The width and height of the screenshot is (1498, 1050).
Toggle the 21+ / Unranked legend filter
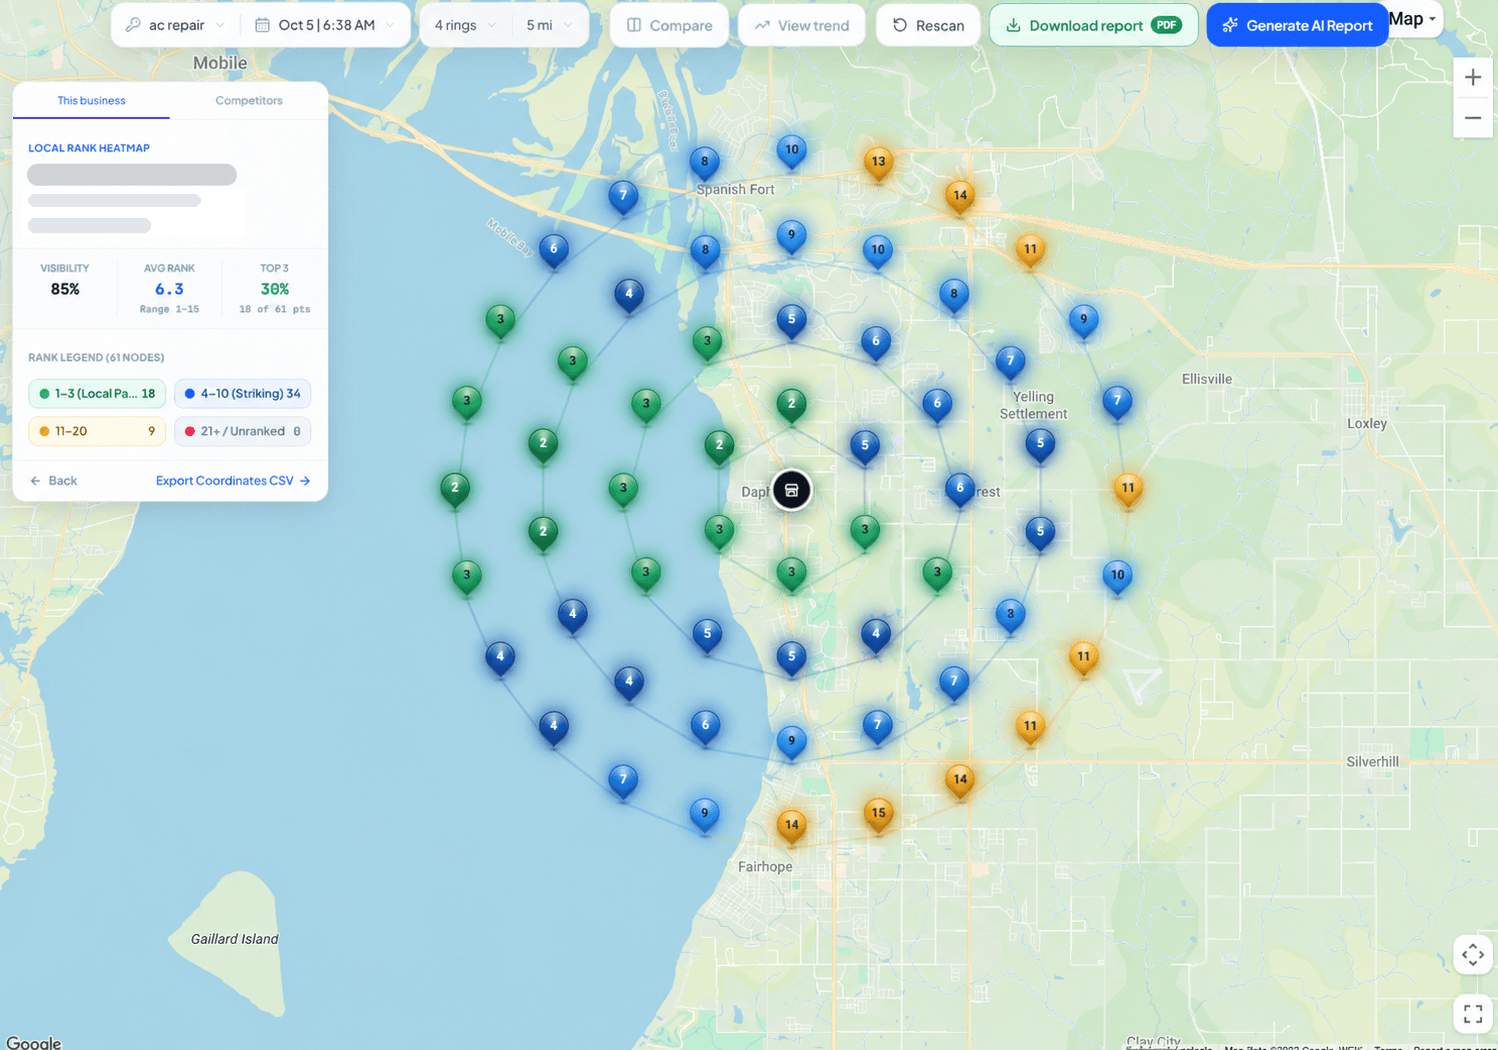243,431
